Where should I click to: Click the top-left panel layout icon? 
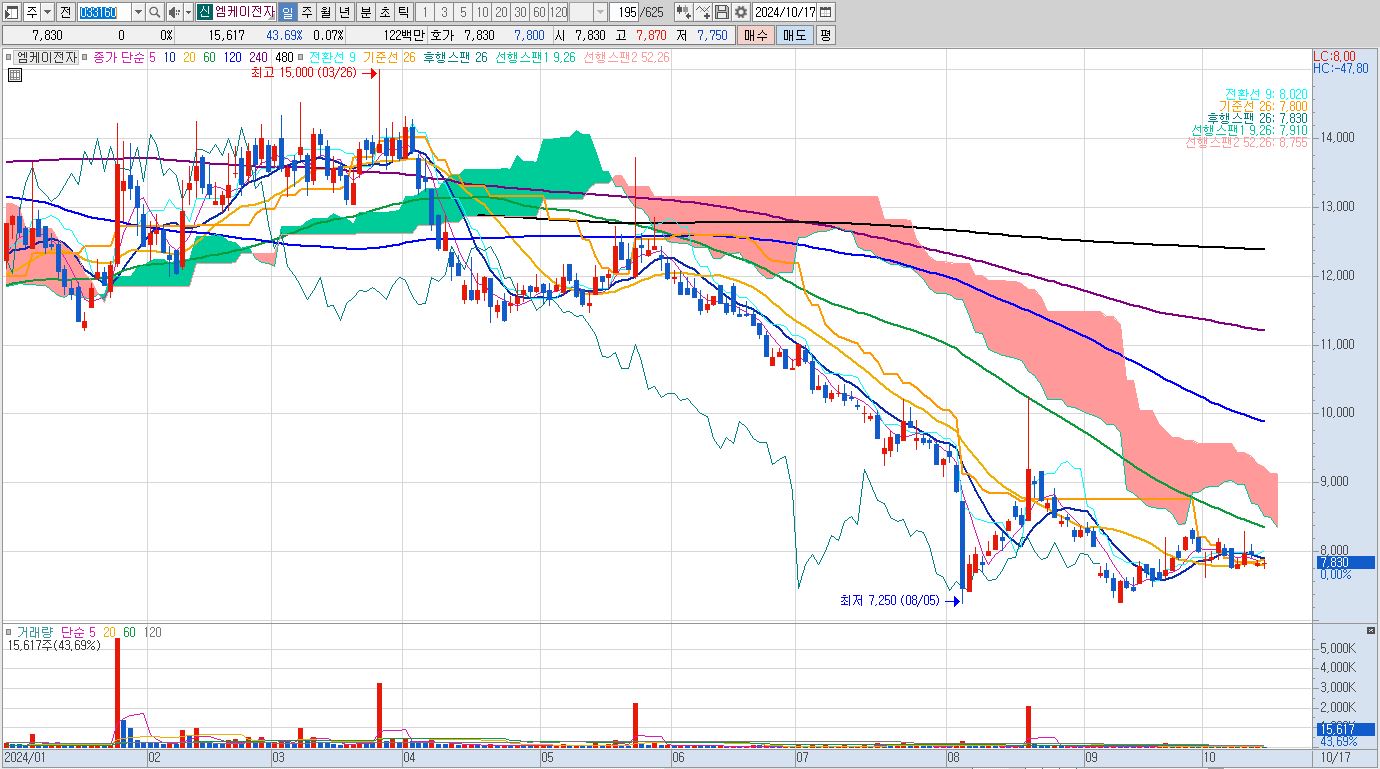12,12
